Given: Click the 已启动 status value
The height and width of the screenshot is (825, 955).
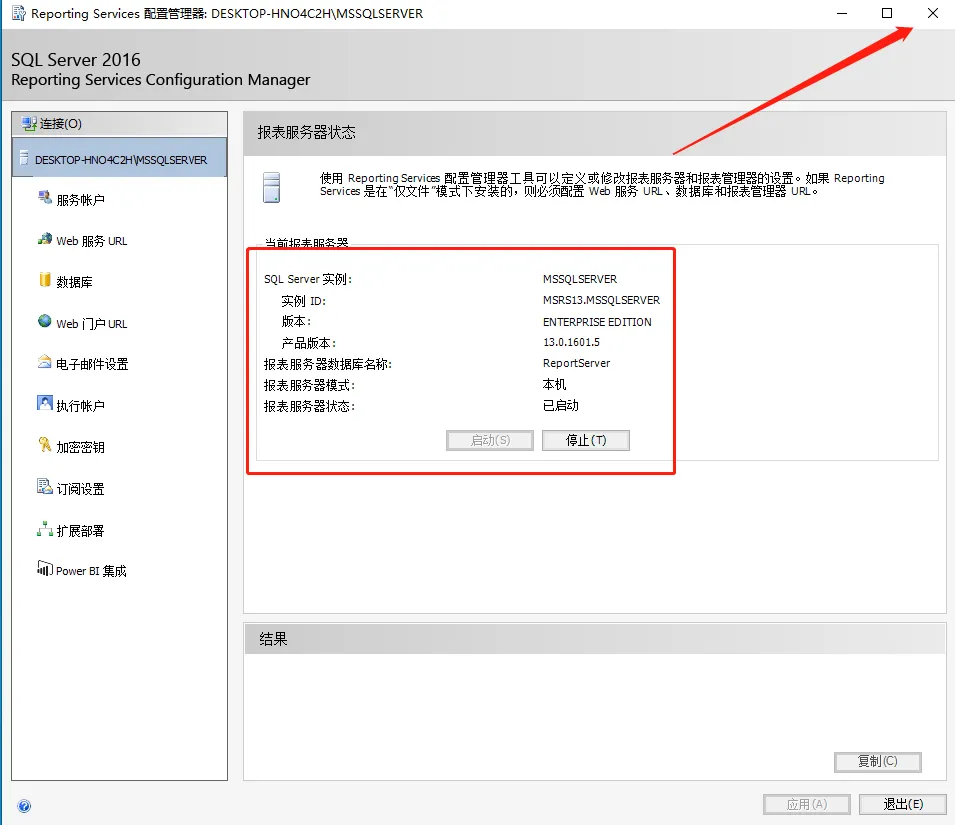Looking at the screenshot, I should [560, 405].
